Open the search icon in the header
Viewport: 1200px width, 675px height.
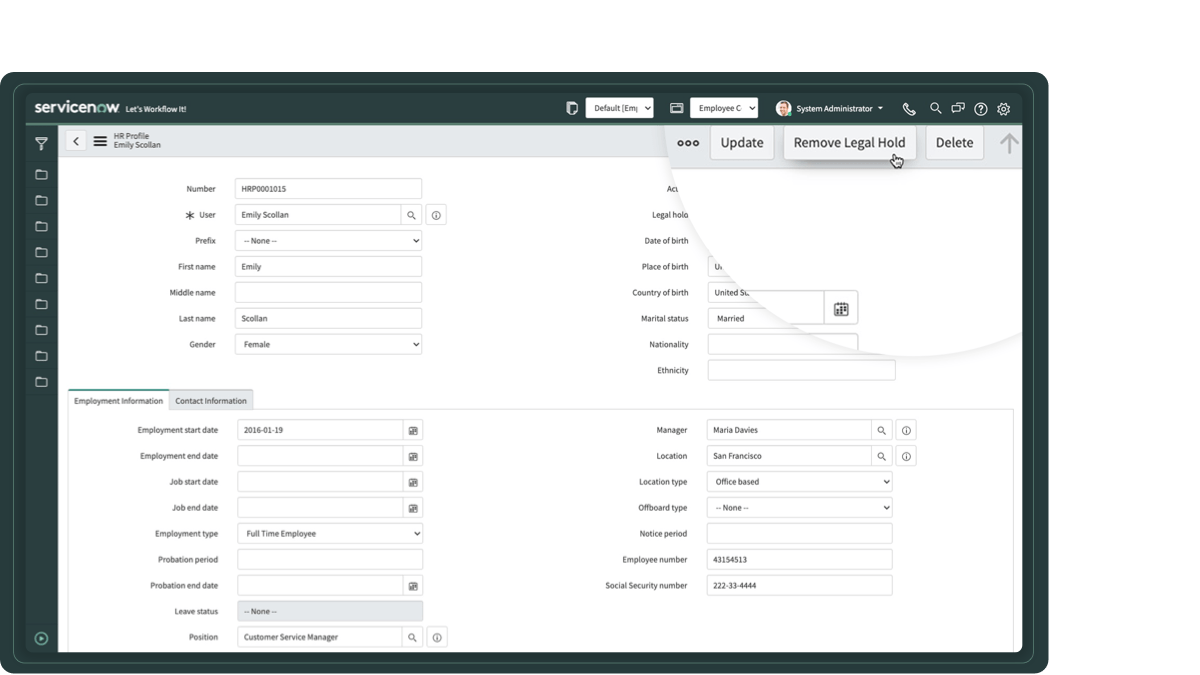(935, 108)
